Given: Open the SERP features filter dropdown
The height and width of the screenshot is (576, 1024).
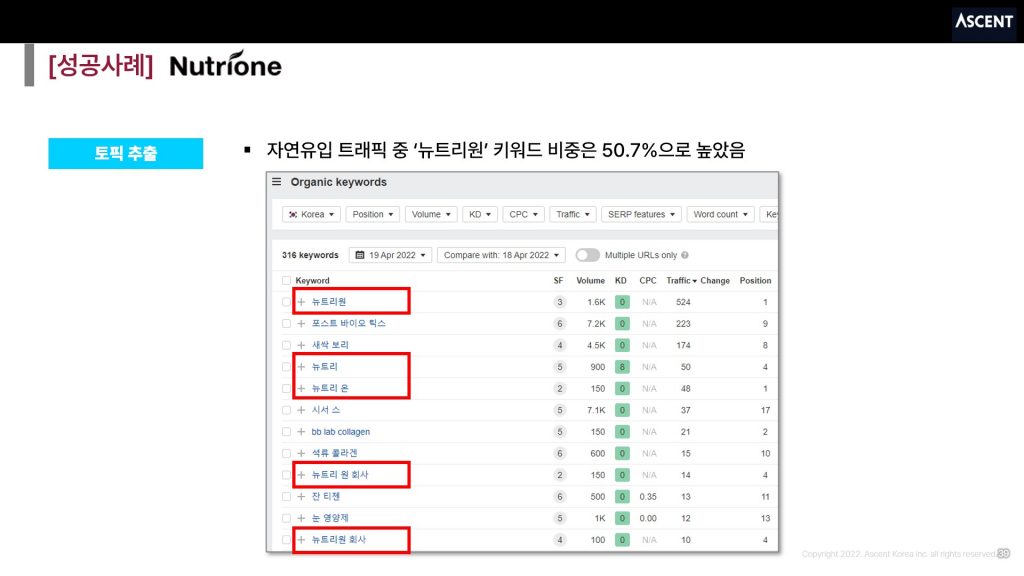Looking at the screenshot, I should [641, 214].
